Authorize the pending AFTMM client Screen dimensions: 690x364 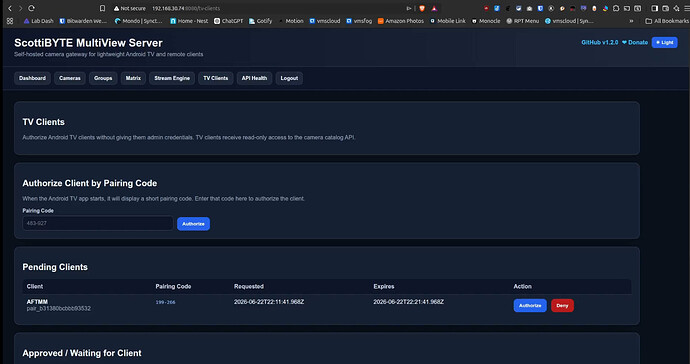click(x=530, y=305)
